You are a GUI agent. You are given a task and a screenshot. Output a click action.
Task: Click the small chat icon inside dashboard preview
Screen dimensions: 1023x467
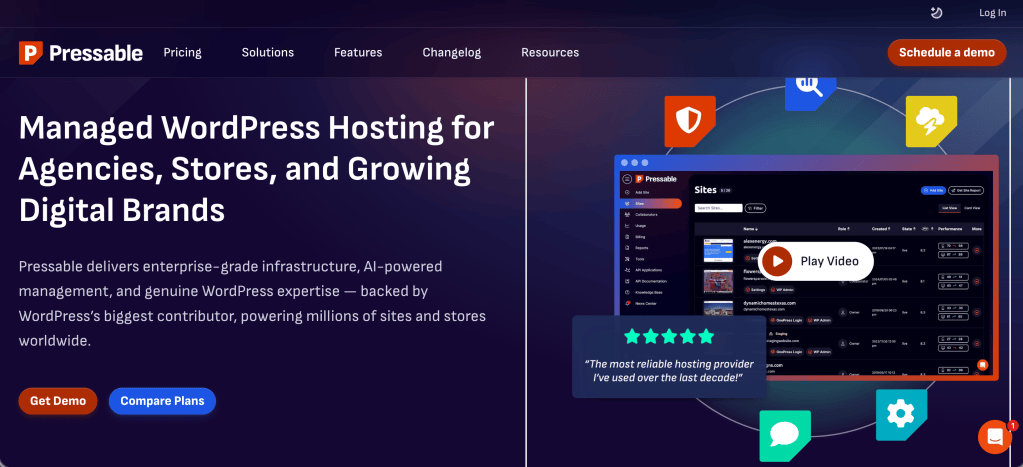coord(983,365)
